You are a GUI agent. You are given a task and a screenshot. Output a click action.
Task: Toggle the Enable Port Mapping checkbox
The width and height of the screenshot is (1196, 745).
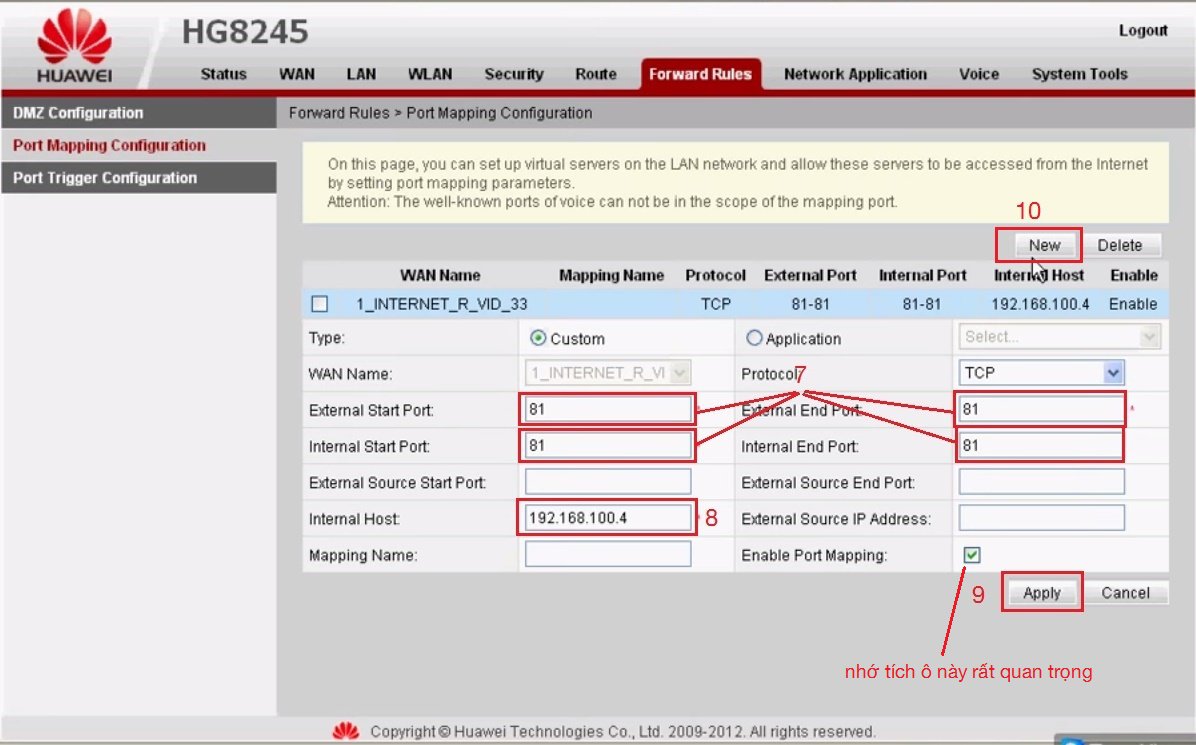click(971, 554)
